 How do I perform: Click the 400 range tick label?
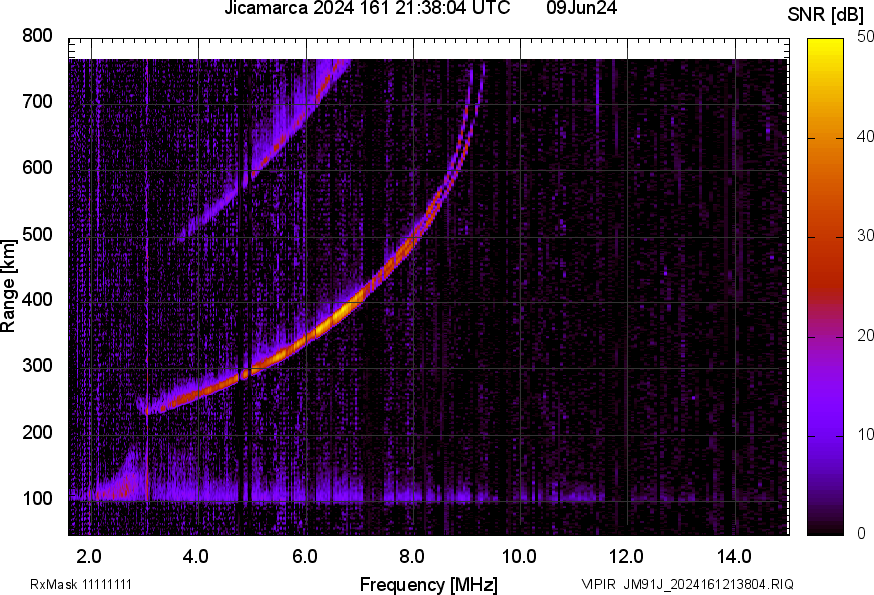(37, 299)
